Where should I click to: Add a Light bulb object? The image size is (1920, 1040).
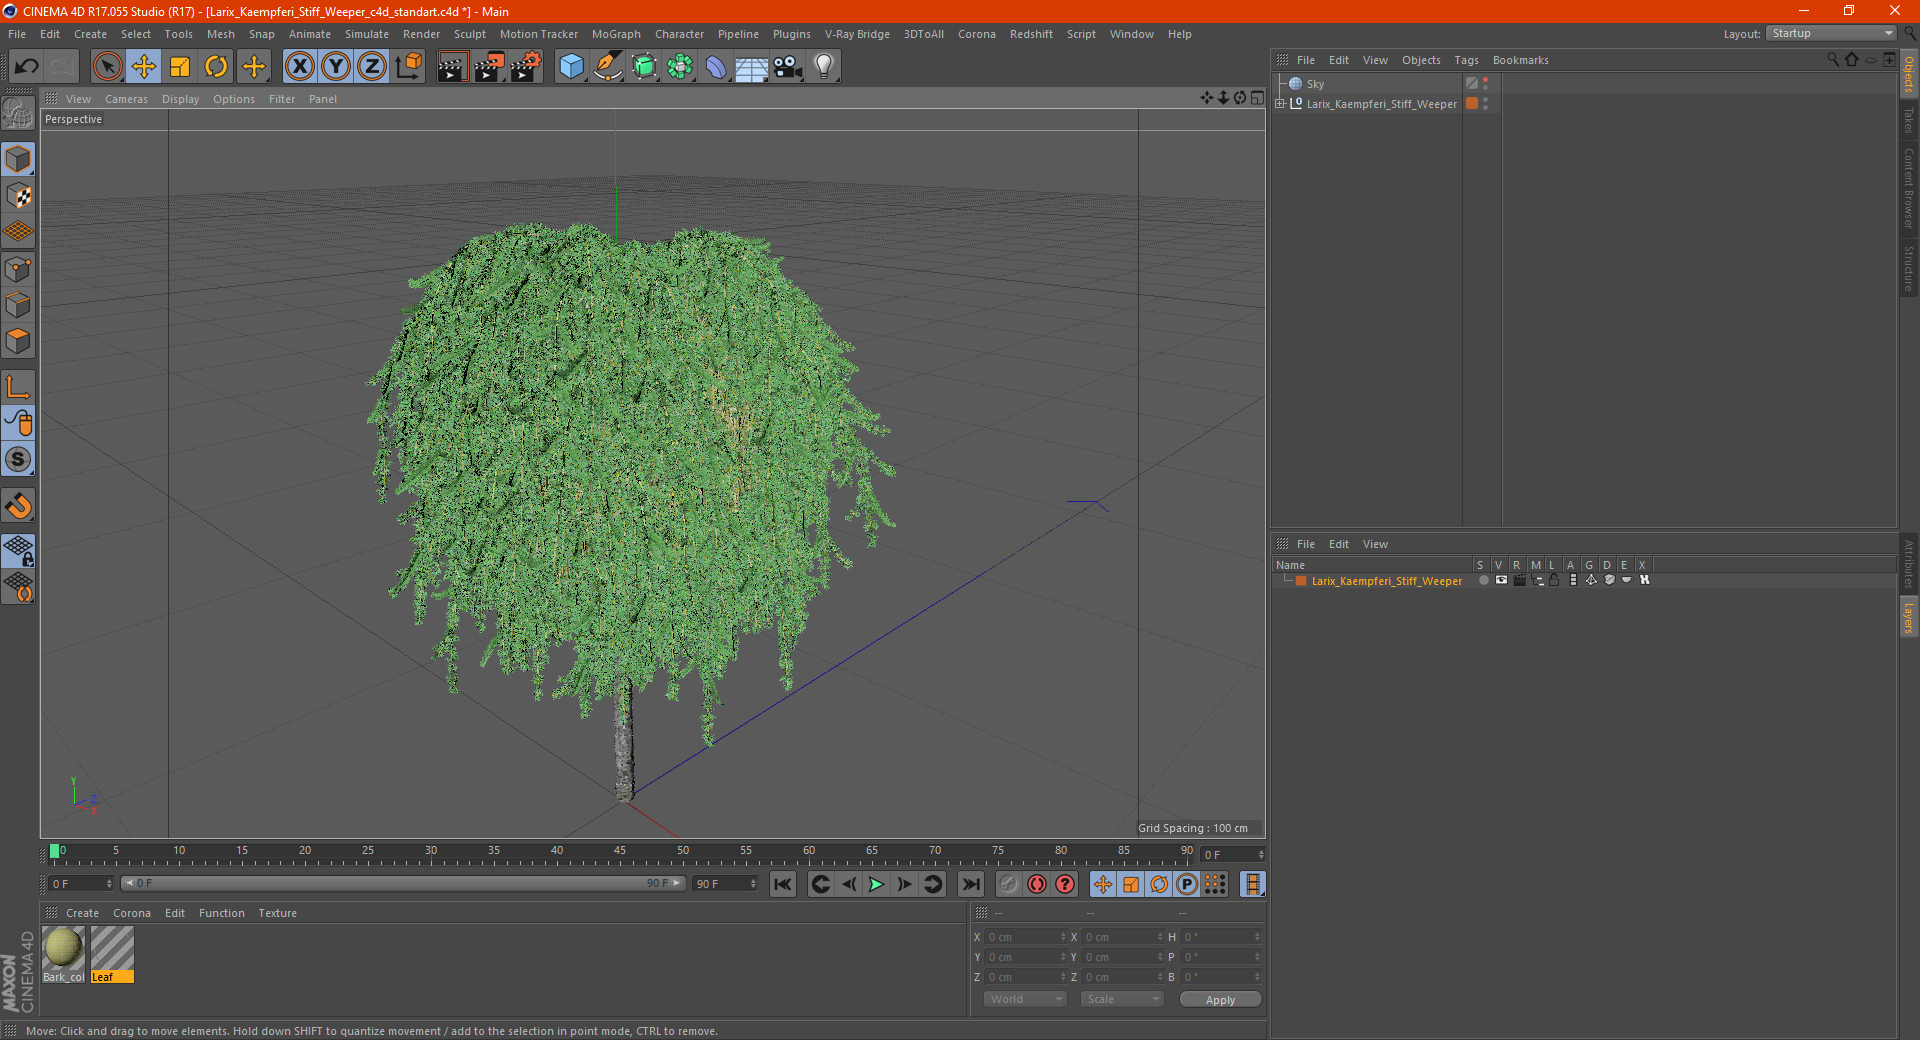click(824, 67)
